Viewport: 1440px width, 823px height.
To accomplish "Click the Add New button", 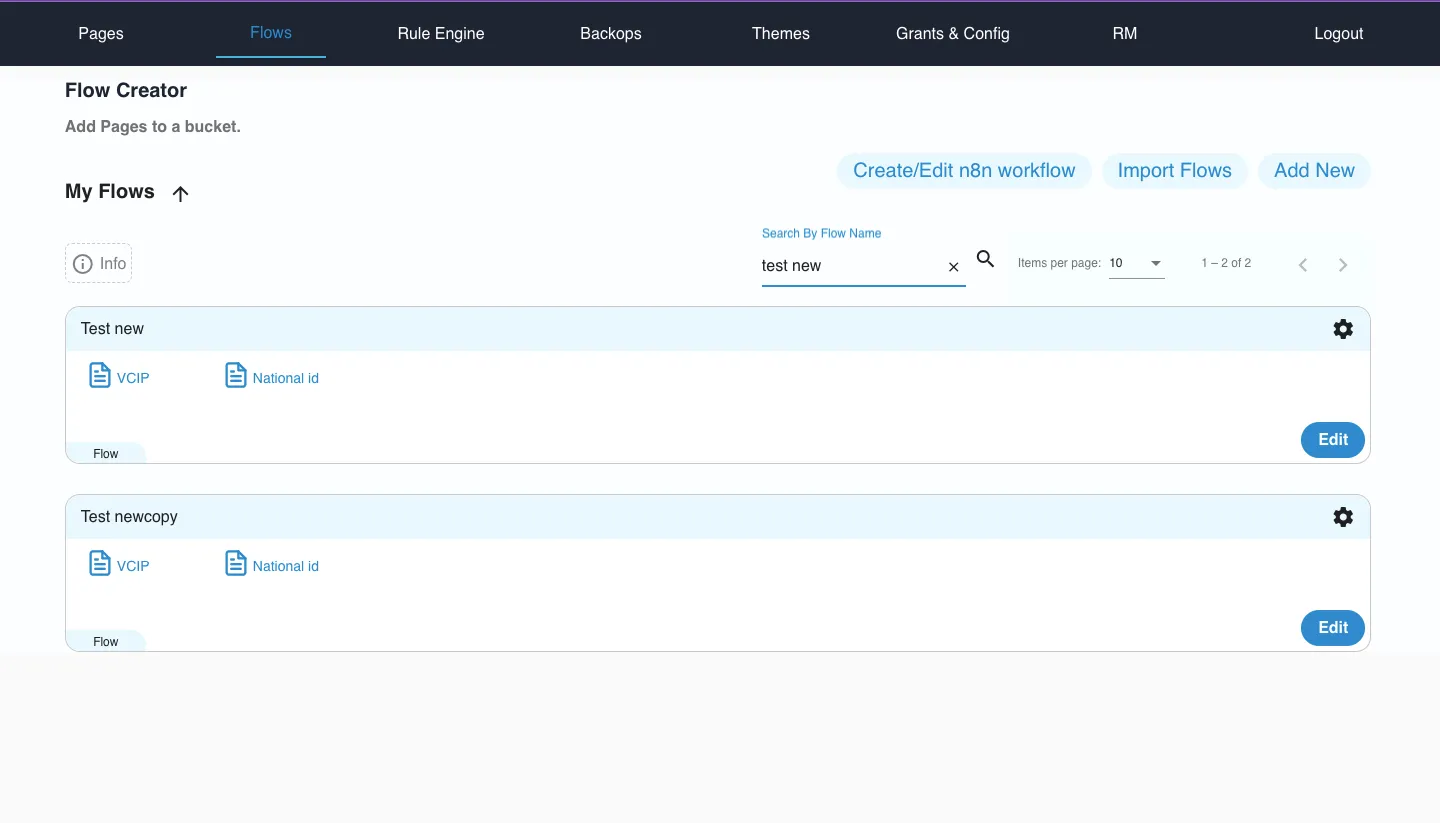I will tap(1314, 171).
